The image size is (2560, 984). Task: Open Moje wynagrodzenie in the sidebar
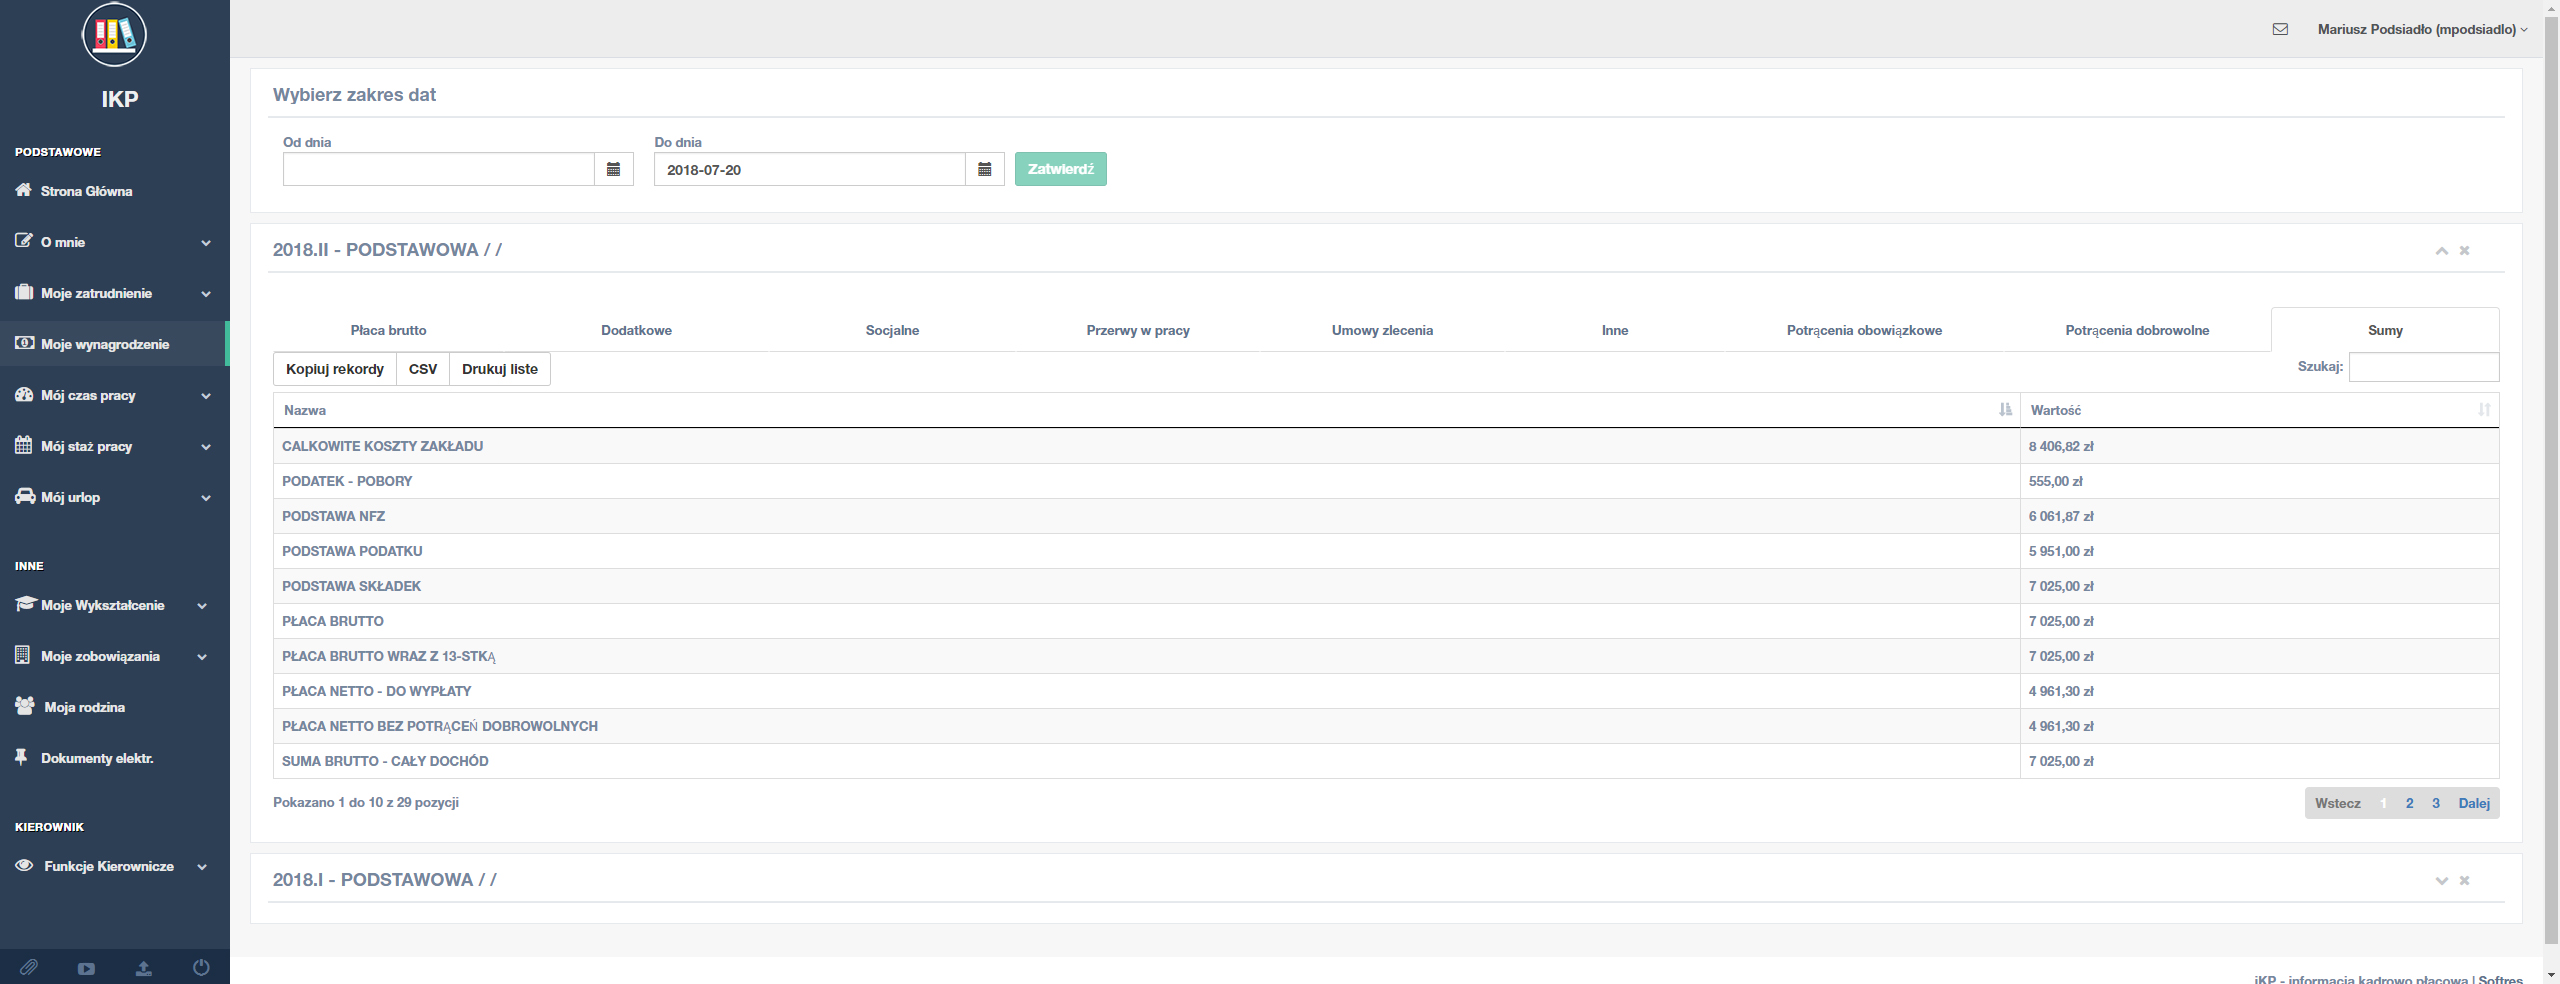pos(115,344)
